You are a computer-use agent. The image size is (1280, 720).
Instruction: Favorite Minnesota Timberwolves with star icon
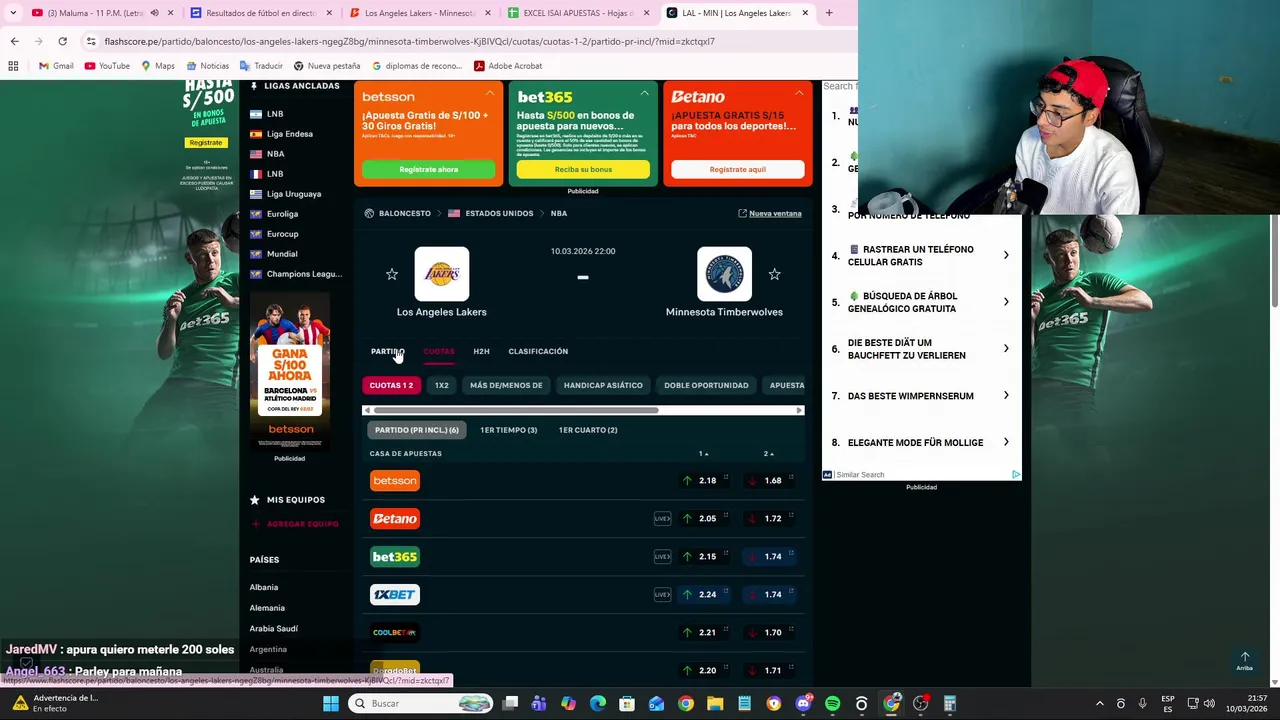(x=774, y=274)
